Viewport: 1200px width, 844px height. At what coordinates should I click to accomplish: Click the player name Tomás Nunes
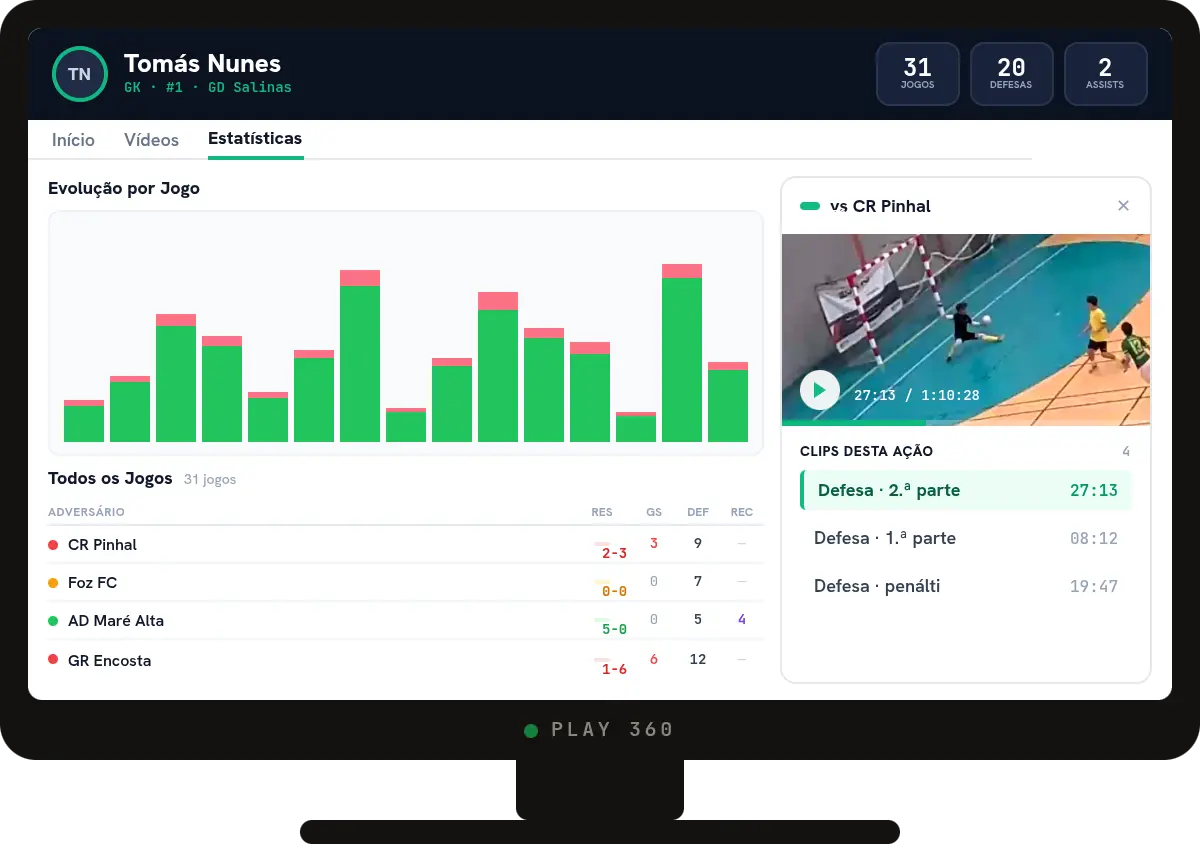point(202,64)
